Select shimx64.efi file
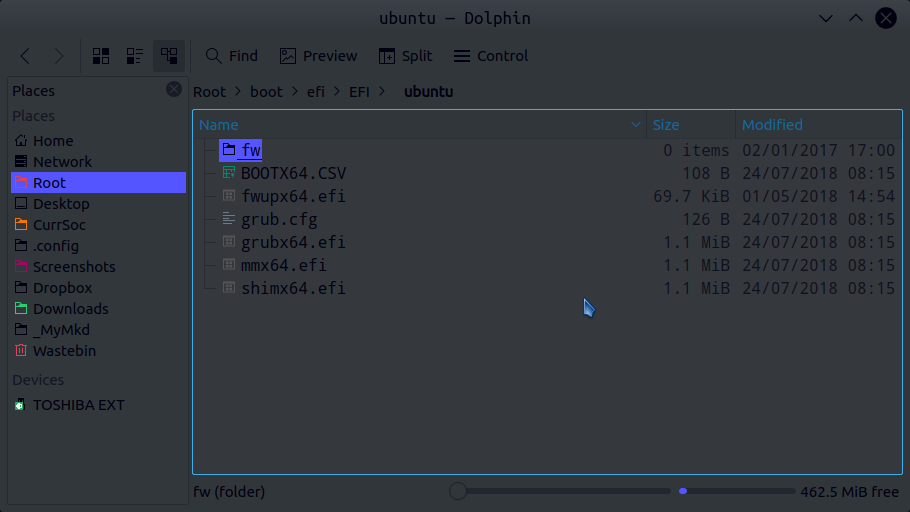Image resolution: width=910 pixels, height=512 pixels. pyautogui.click(x=293, y=289)
